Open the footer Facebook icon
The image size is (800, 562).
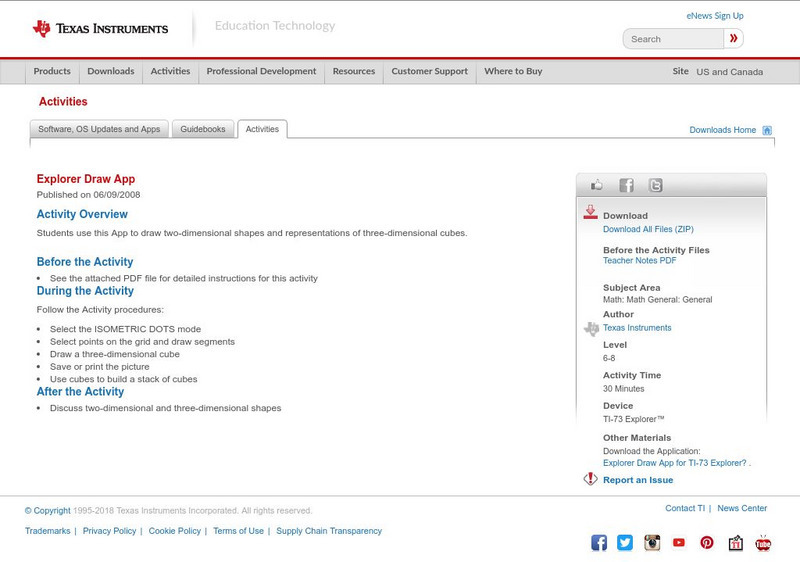pos(599,543)
